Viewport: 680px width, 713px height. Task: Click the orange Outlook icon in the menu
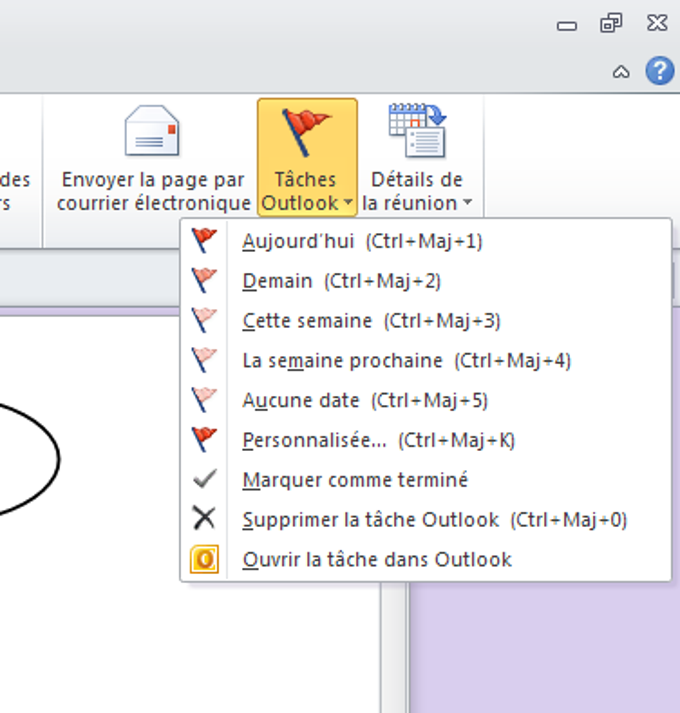coord(204,559)
